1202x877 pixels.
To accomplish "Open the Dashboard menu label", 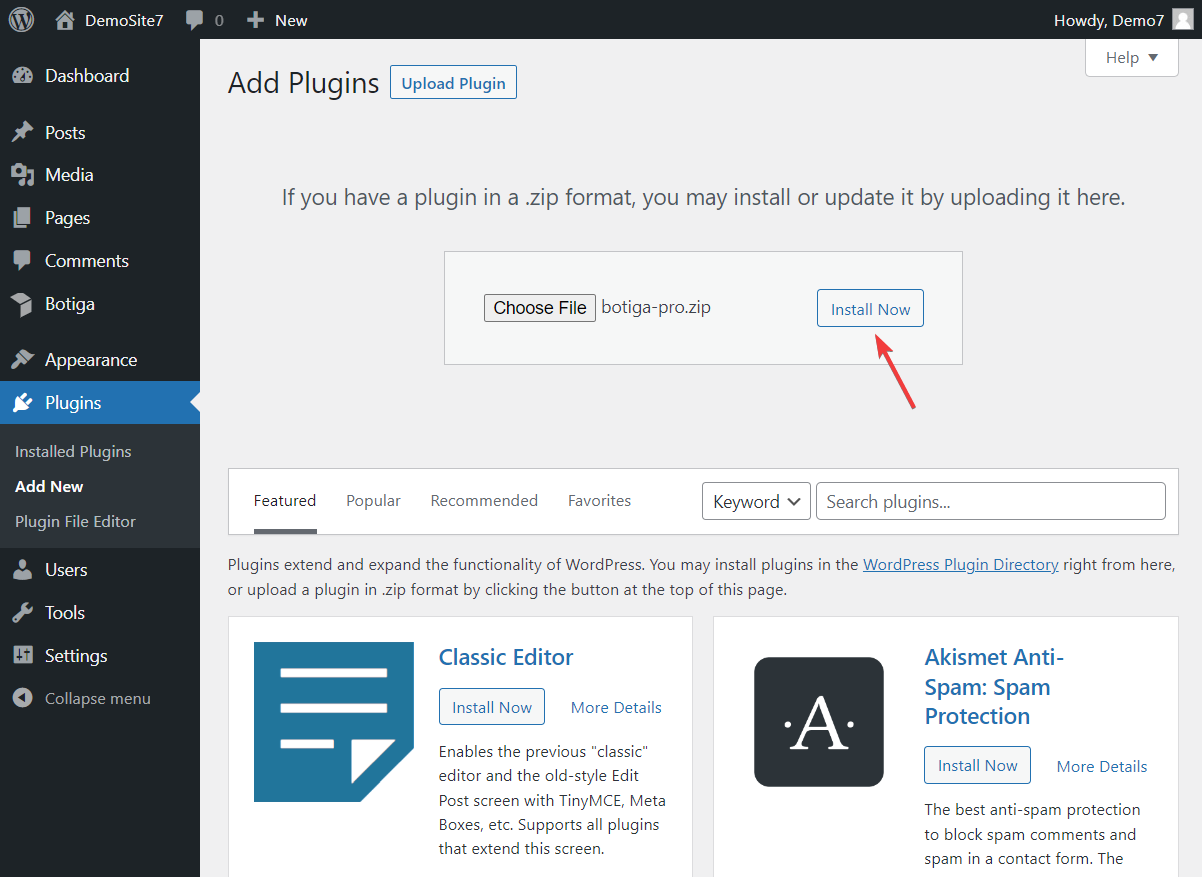I will pyautogui.click(x=87, y=76).
